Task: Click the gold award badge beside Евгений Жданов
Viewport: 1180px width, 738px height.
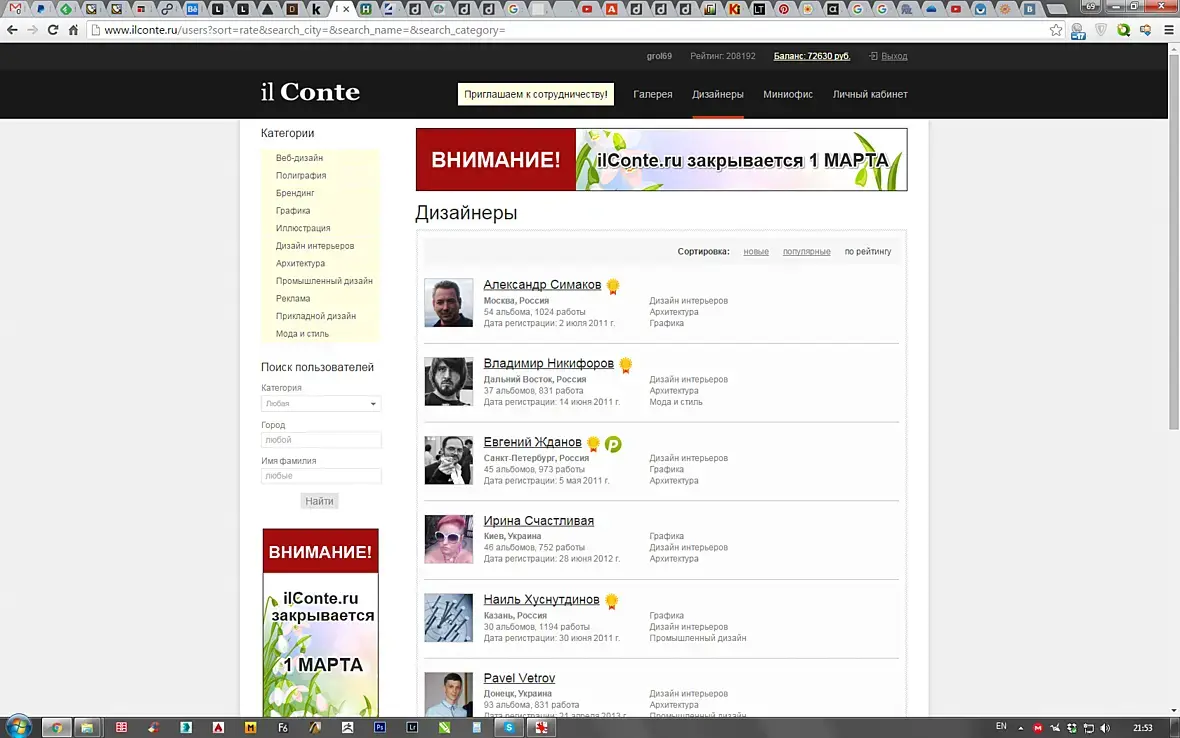Action: click(x=593, y=444)
